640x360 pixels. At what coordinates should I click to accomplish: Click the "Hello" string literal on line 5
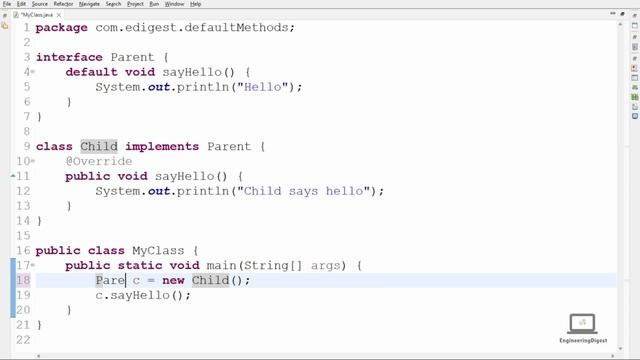point(263,87)
